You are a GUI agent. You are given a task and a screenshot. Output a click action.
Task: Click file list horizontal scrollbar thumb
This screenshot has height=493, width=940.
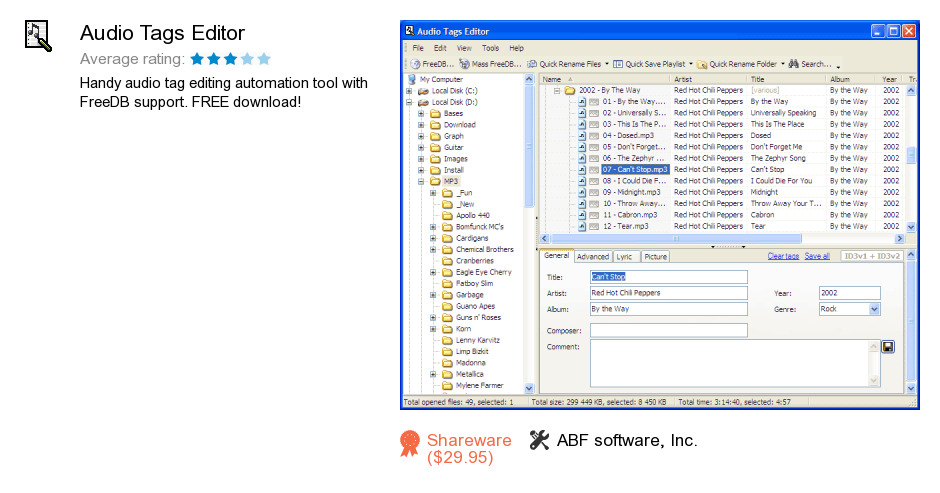pos(676,239)
